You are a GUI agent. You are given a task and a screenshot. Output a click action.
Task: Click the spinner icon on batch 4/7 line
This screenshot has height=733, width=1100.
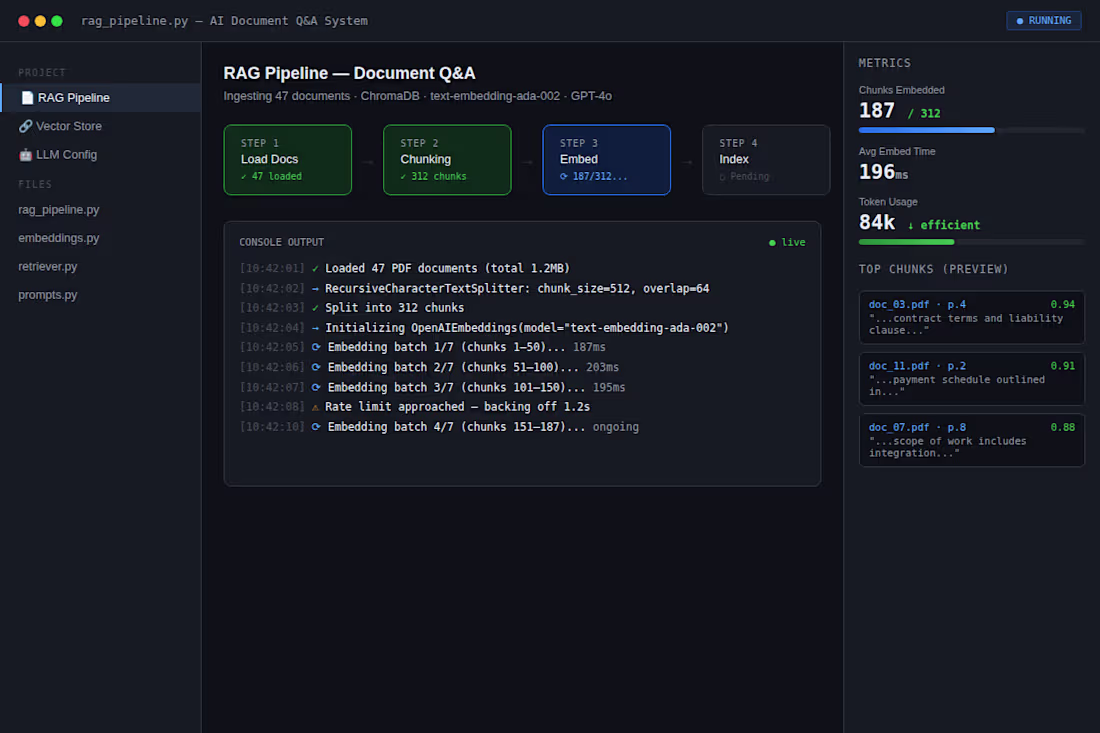tap(316, 426)
